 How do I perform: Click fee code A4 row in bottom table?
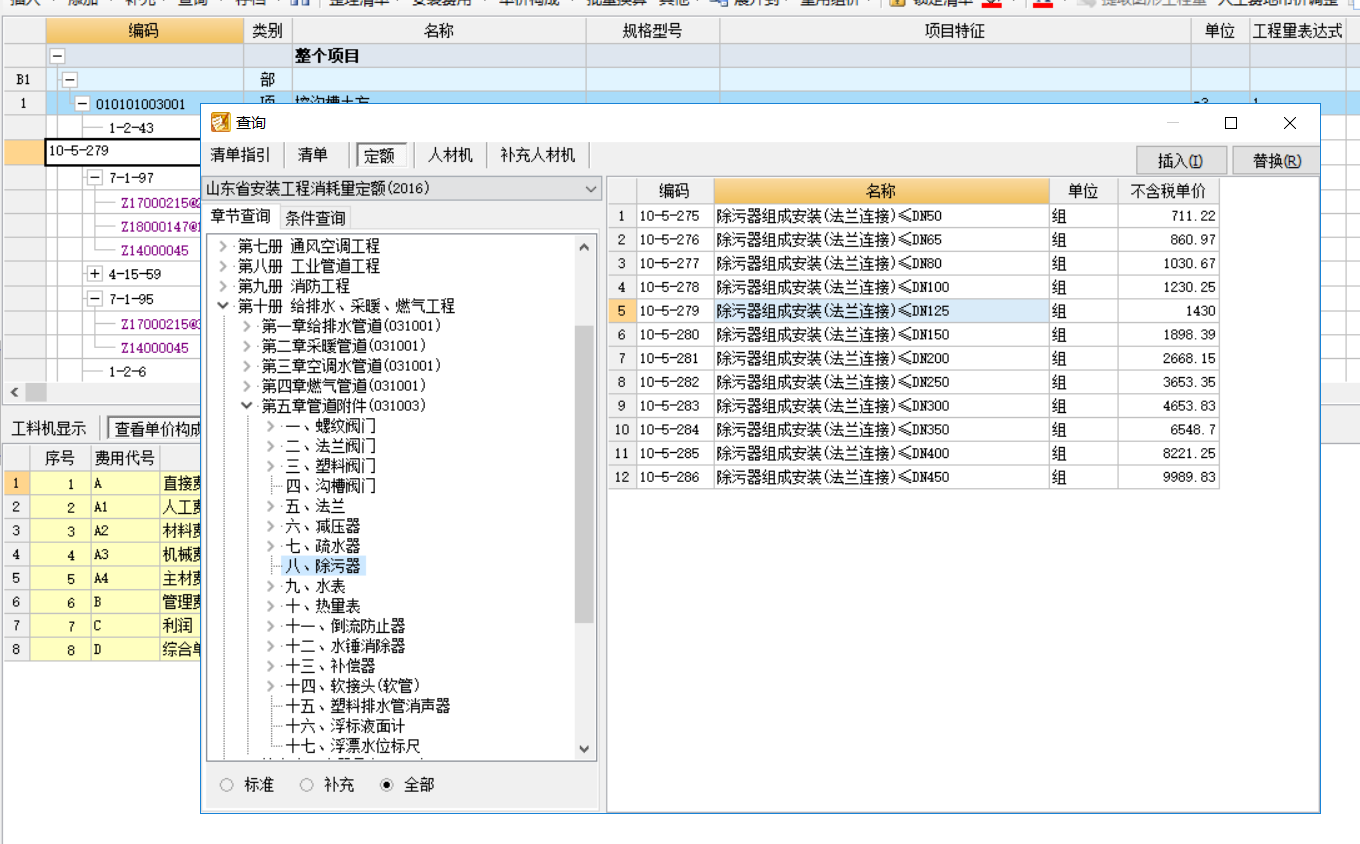tap(100, 578)
